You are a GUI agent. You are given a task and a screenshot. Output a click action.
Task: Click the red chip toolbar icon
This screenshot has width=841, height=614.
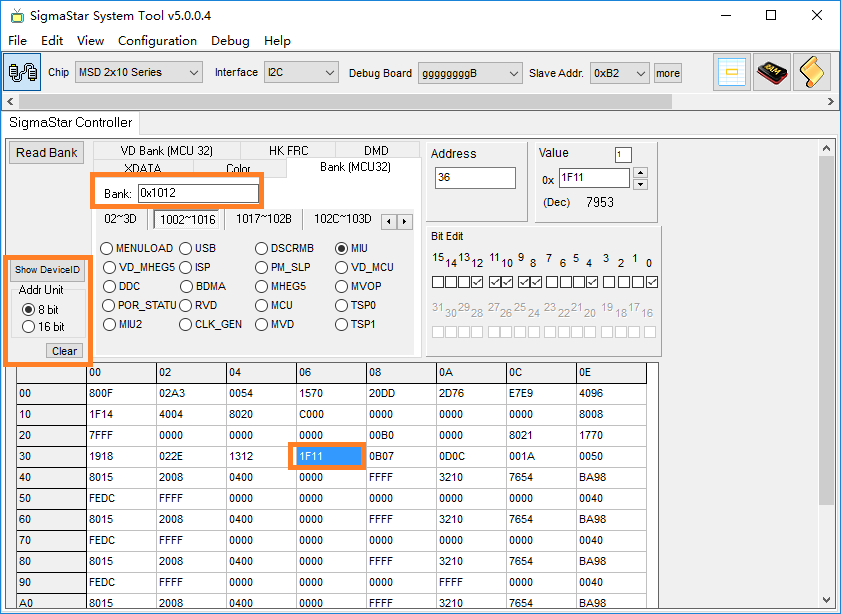(x=772, y=73)
